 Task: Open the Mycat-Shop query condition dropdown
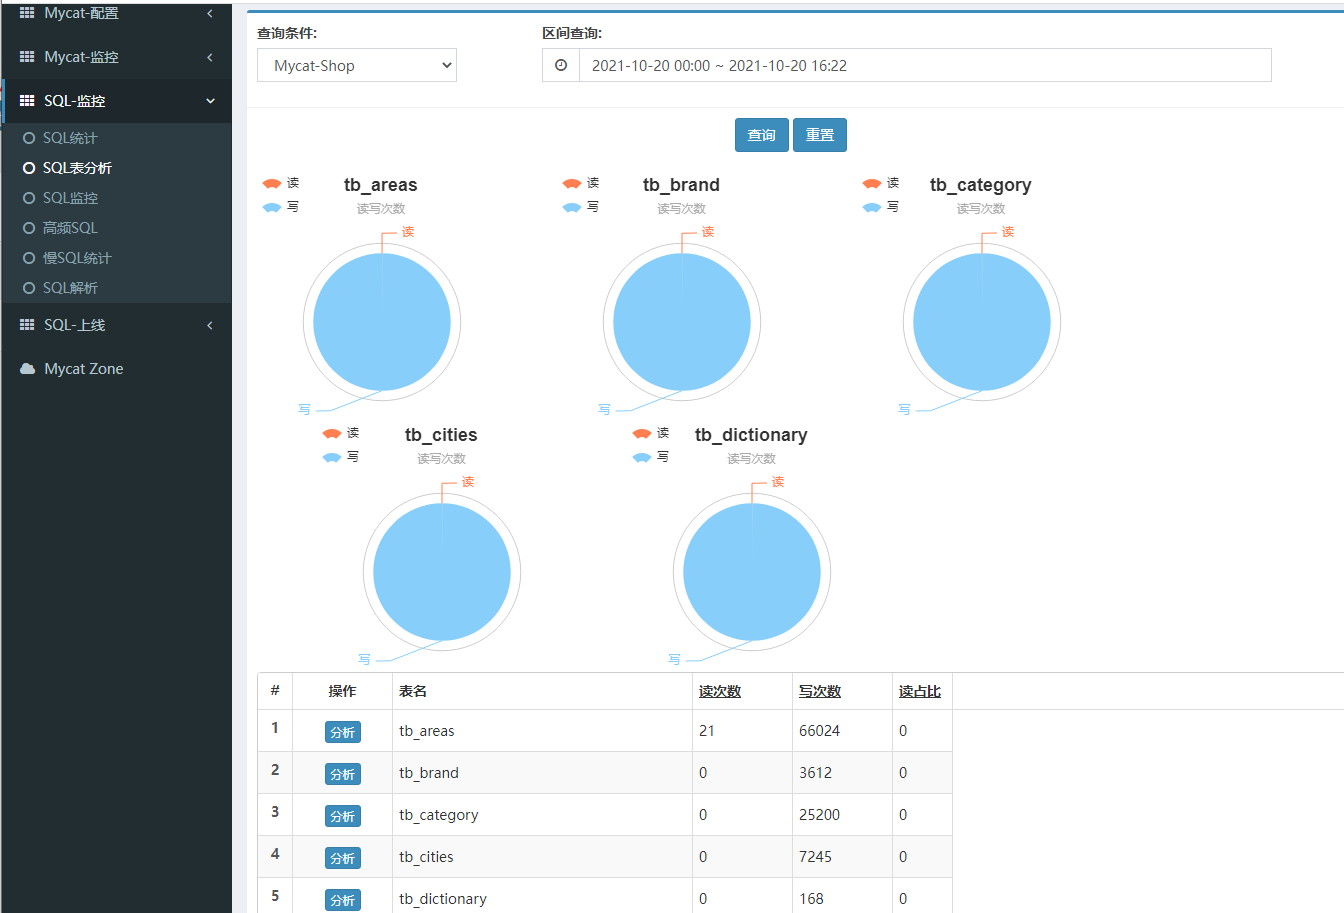pyautogui.click(x=357, y=65)
